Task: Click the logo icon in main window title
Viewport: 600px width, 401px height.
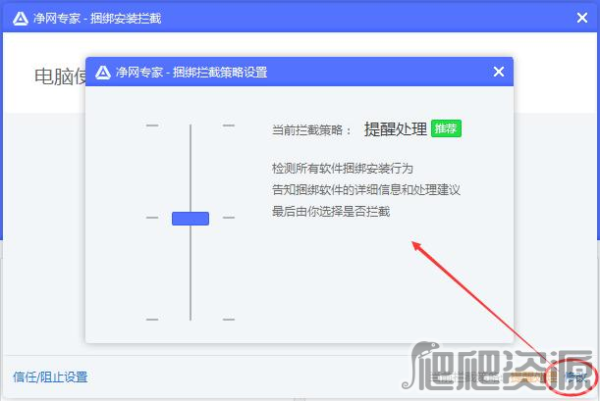Action: 20,18
